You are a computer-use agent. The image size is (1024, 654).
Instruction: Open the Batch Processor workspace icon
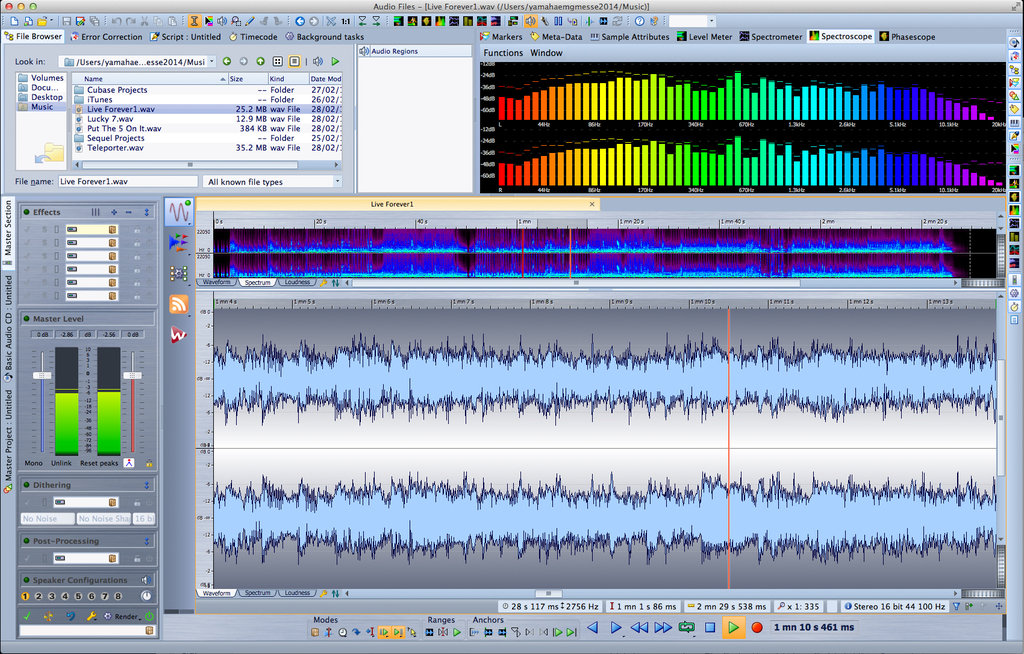[x=178, y=273]
